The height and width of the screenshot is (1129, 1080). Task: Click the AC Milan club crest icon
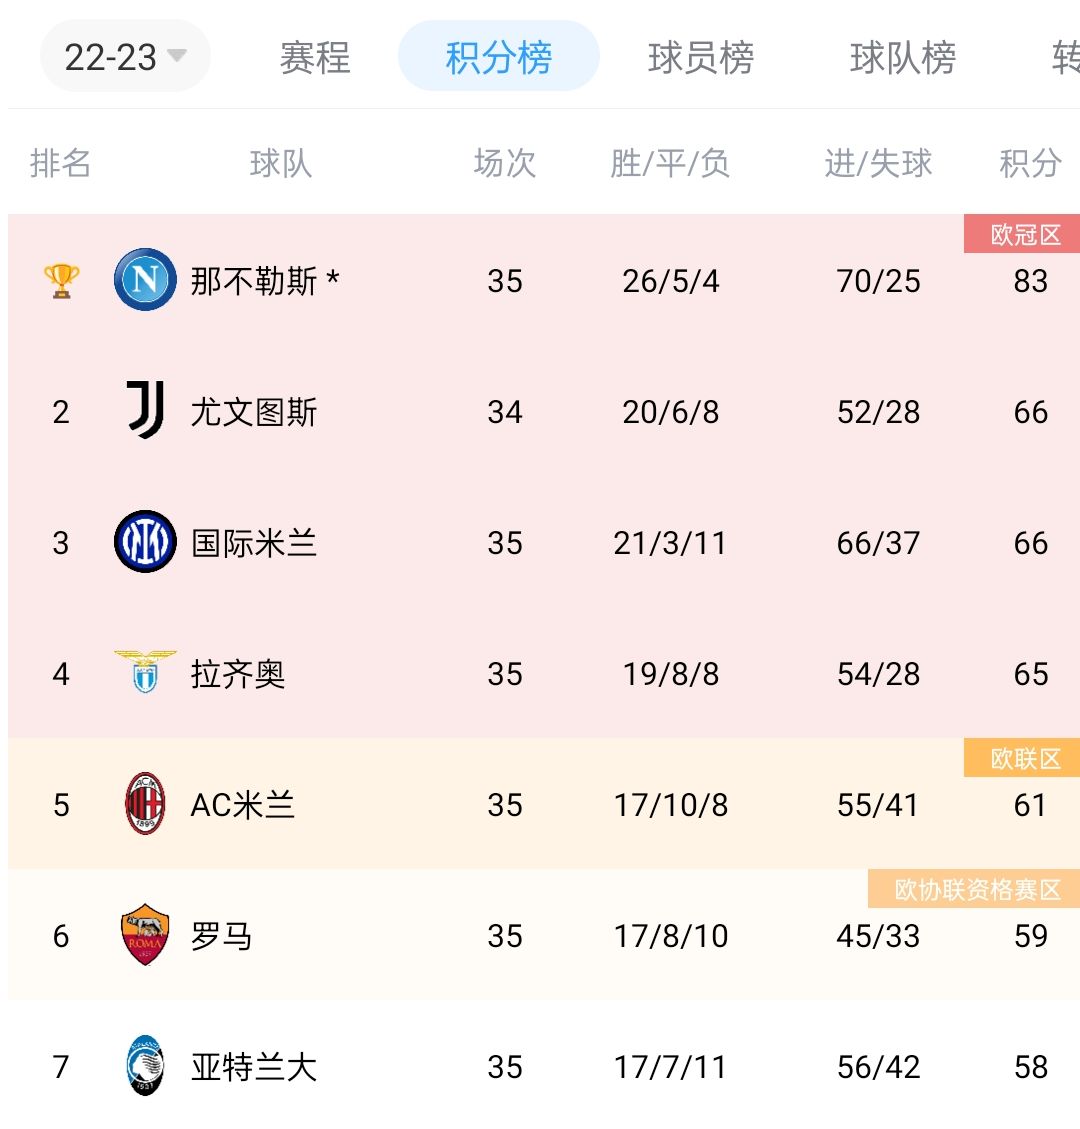[x=144, y=805]
